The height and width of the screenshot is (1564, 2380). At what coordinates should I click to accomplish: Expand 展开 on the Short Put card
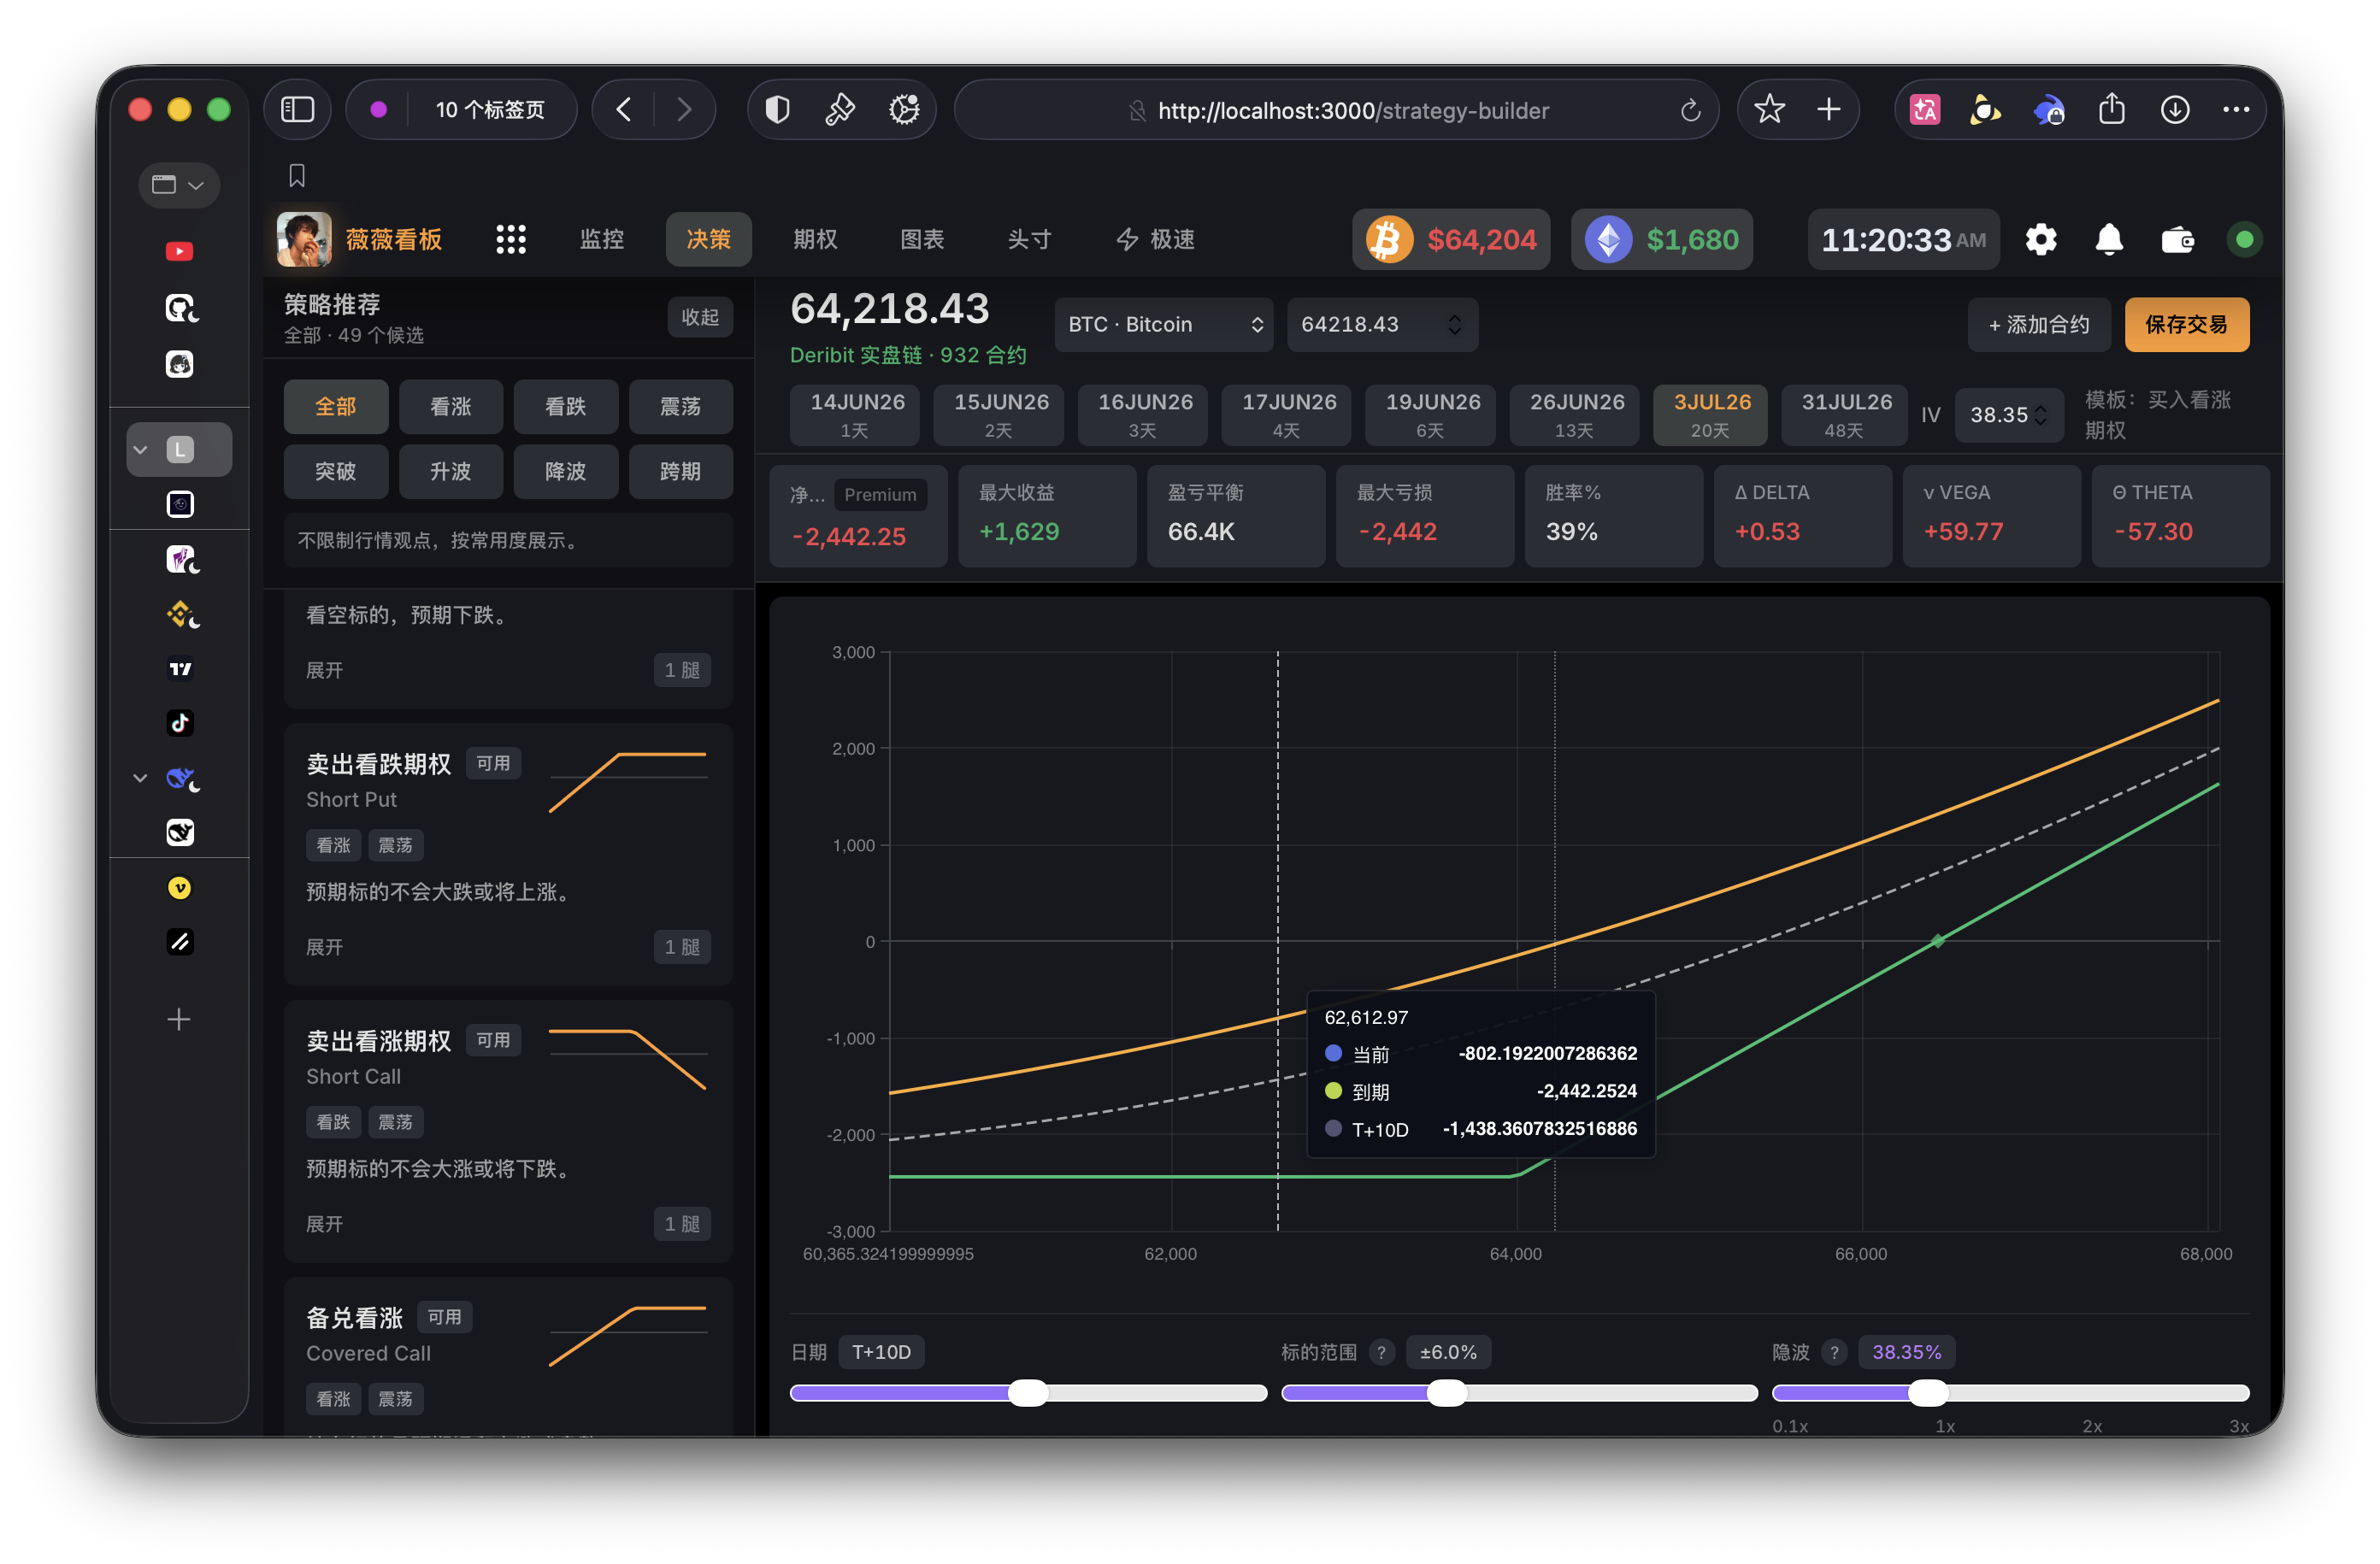324,947
